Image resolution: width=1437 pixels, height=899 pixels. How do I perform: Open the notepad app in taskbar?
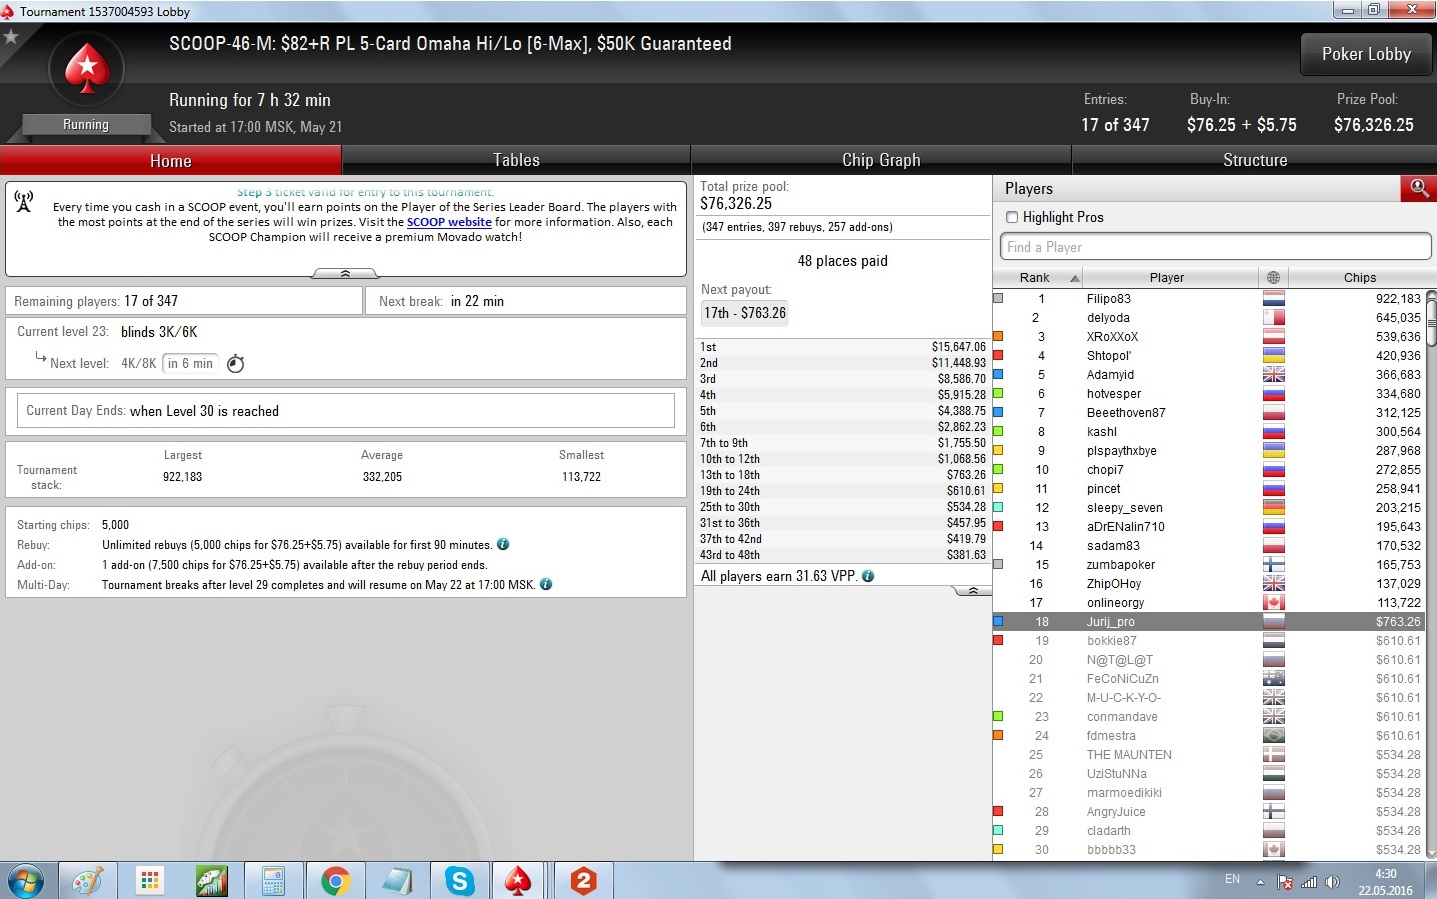[397, 881]
